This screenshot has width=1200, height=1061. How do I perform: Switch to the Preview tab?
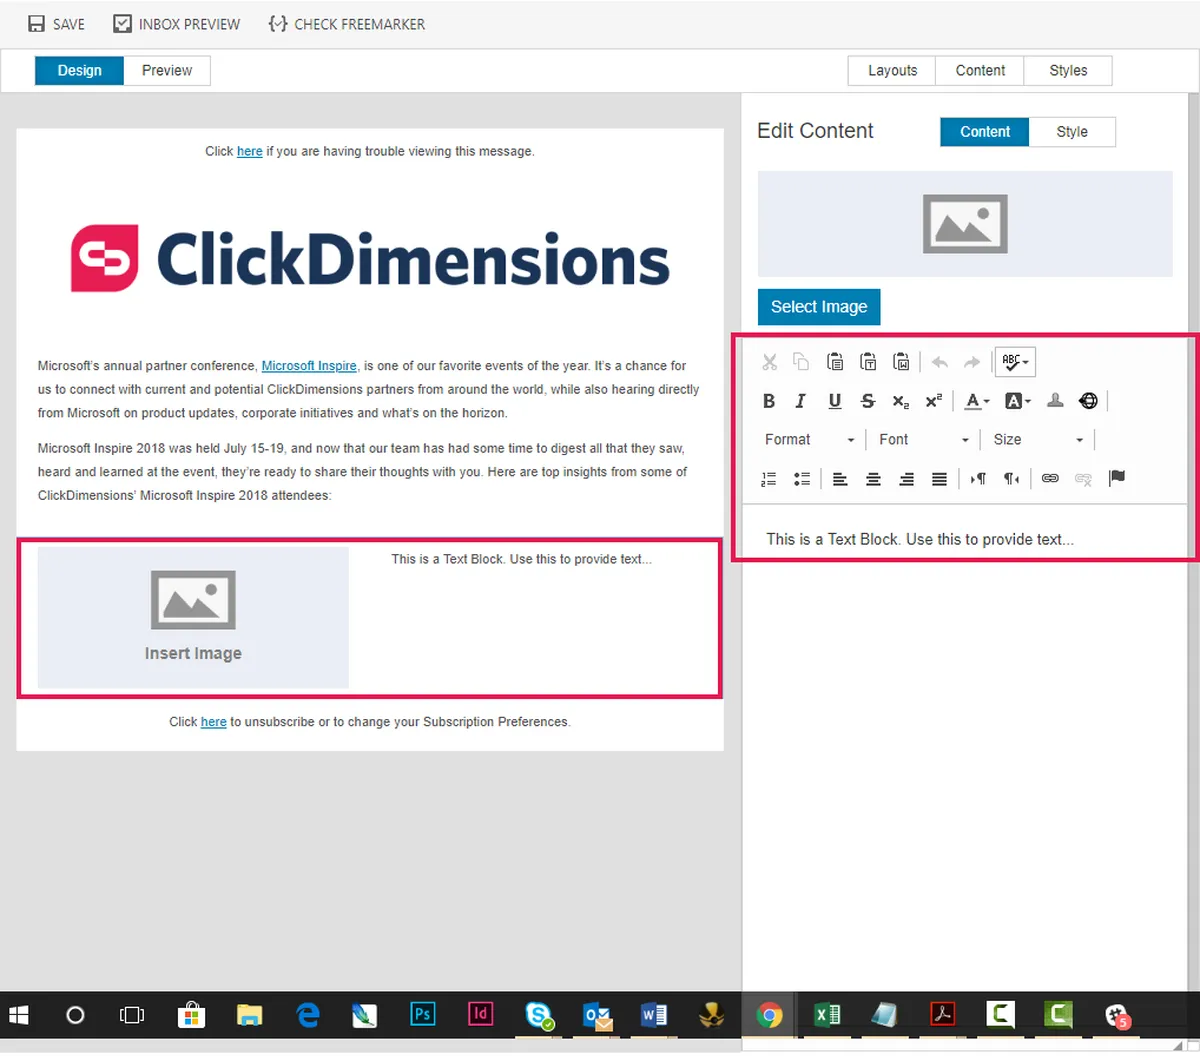pyautogui.click(x=167, y=70)
